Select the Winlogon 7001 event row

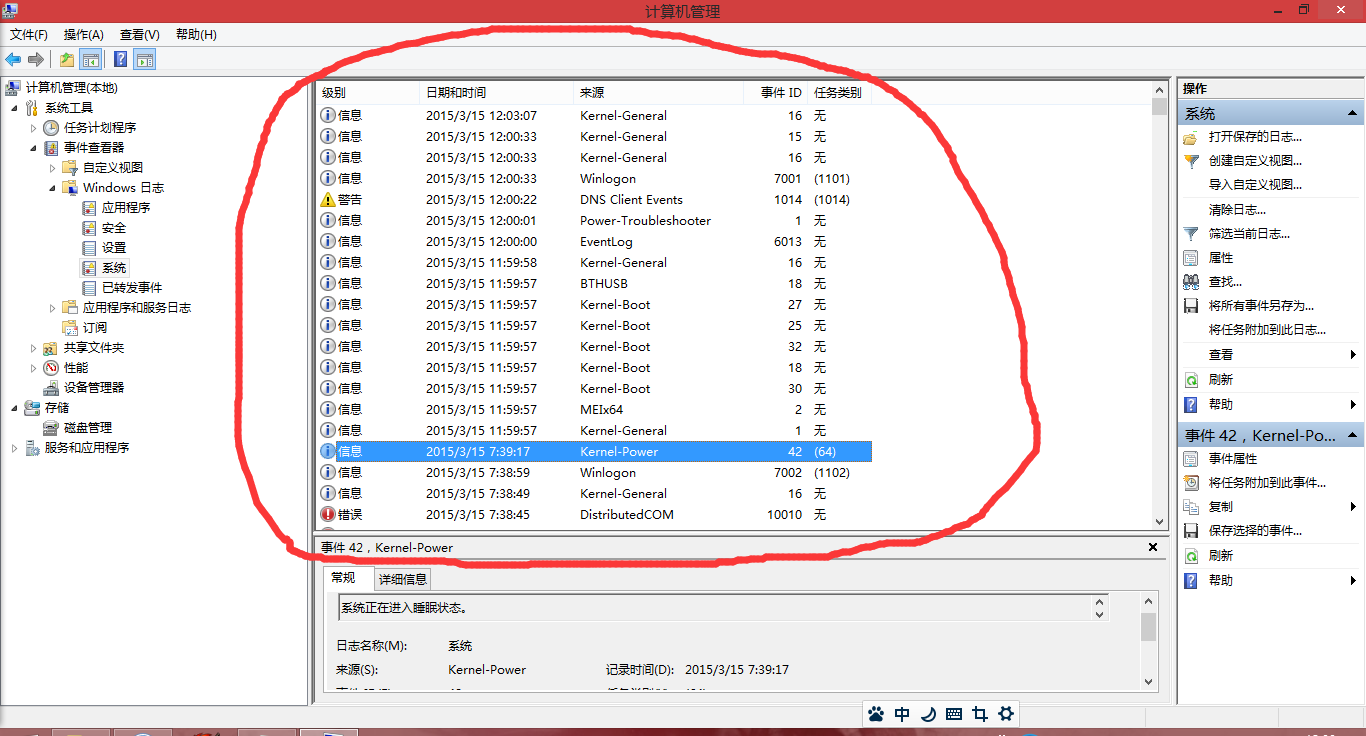pyautogui.click(x=594, y=178)
